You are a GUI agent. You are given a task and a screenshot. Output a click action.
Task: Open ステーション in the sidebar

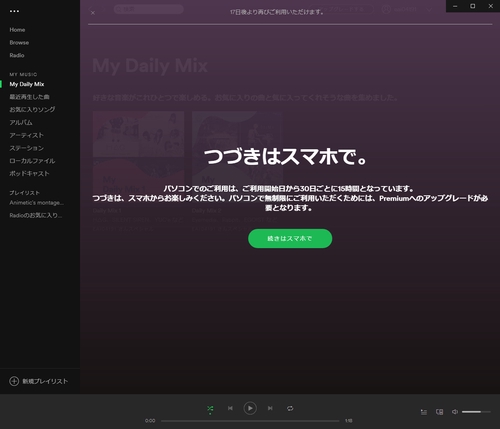(x=27, y=148)
